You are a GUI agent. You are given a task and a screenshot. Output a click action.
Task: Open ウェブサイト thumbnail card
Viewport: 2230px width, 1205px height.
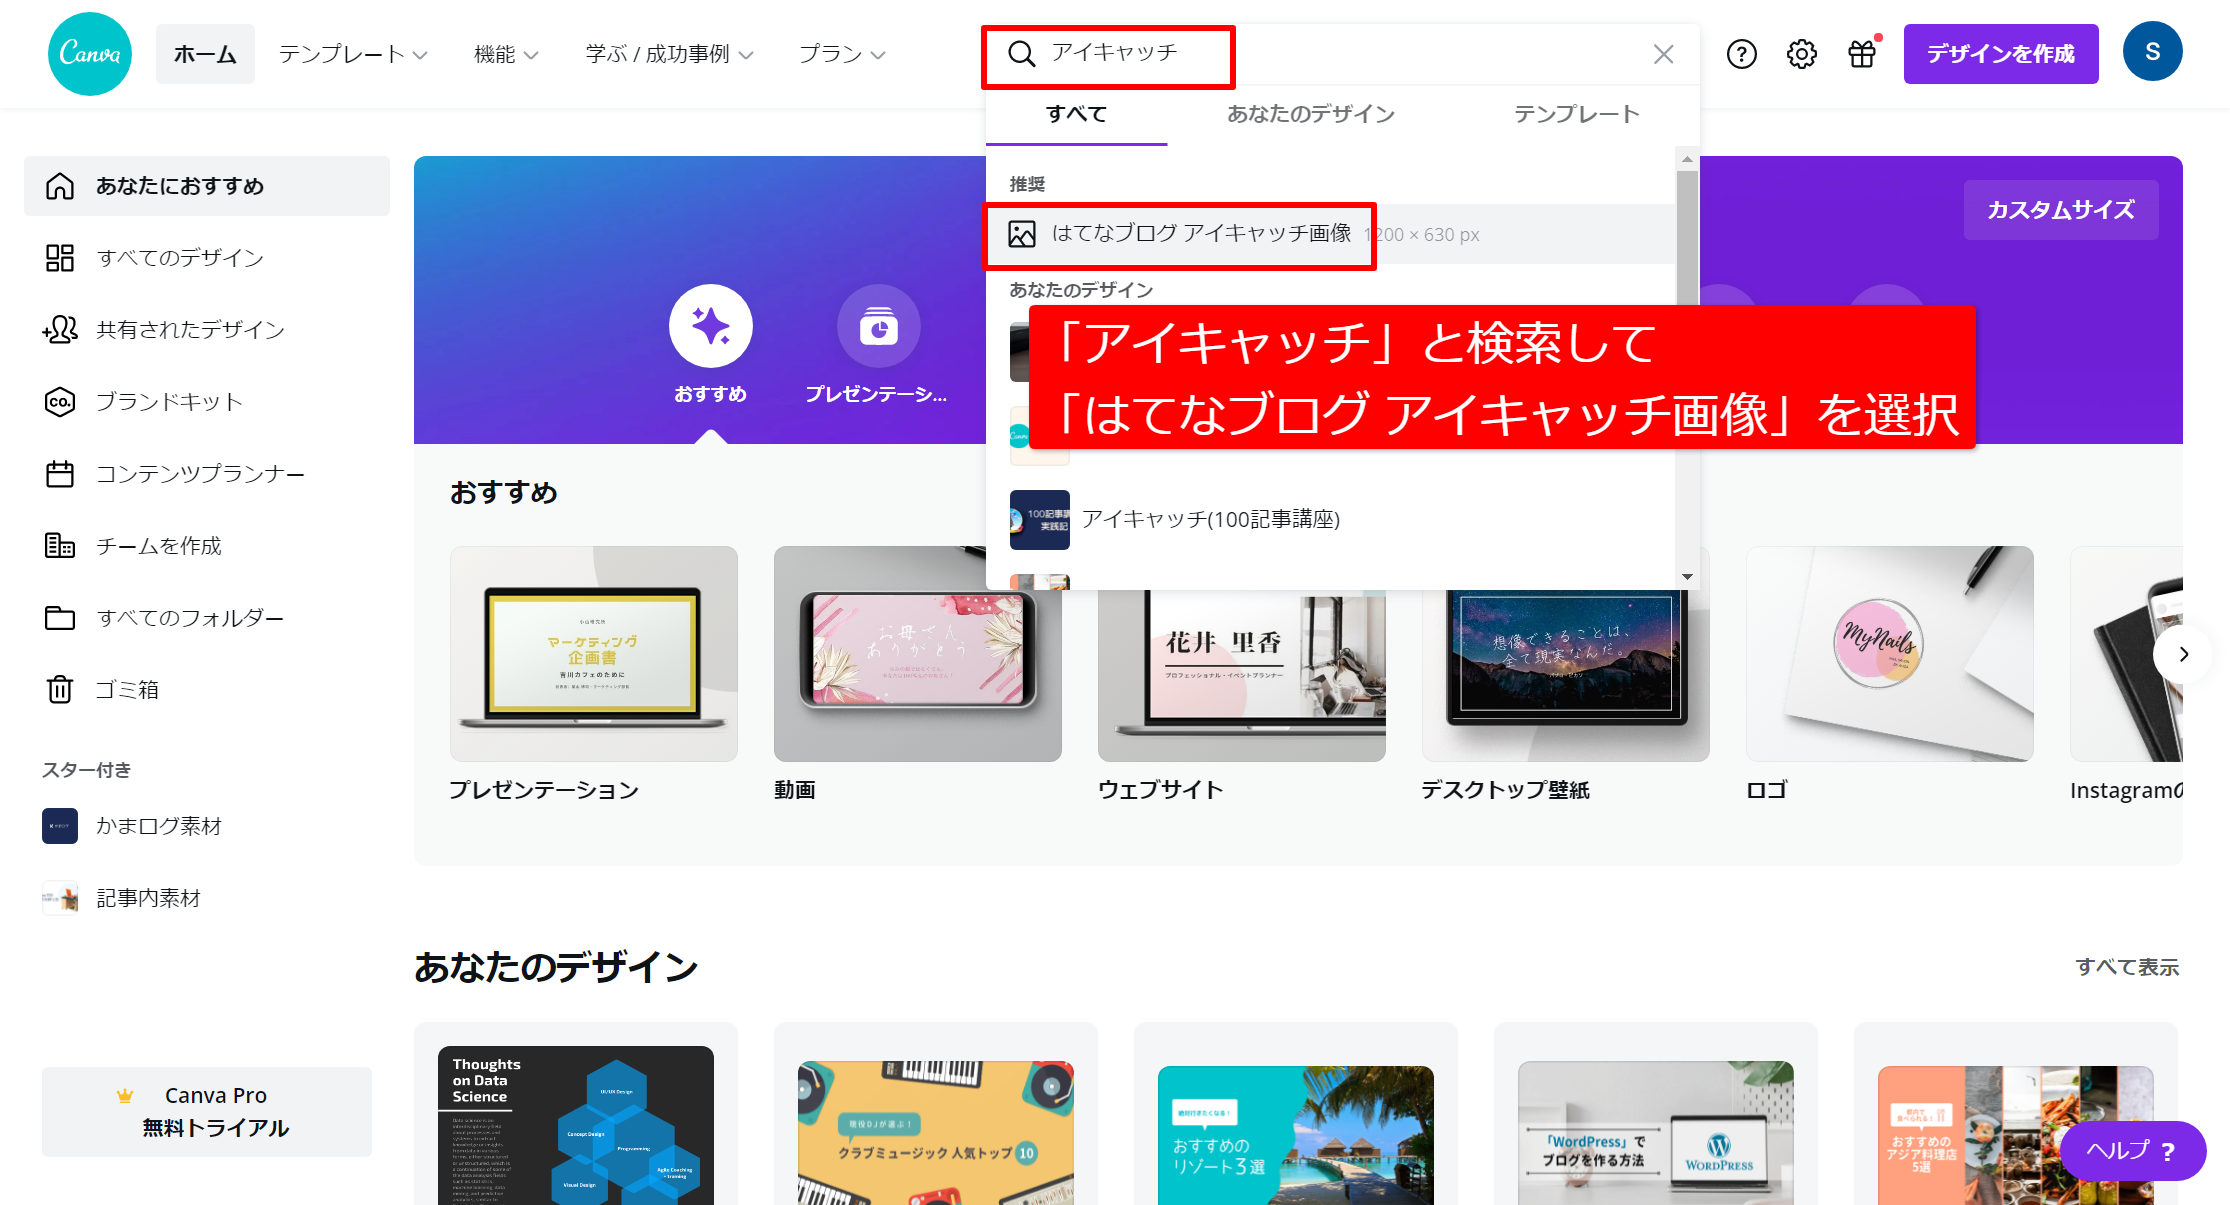(1241, 675)
